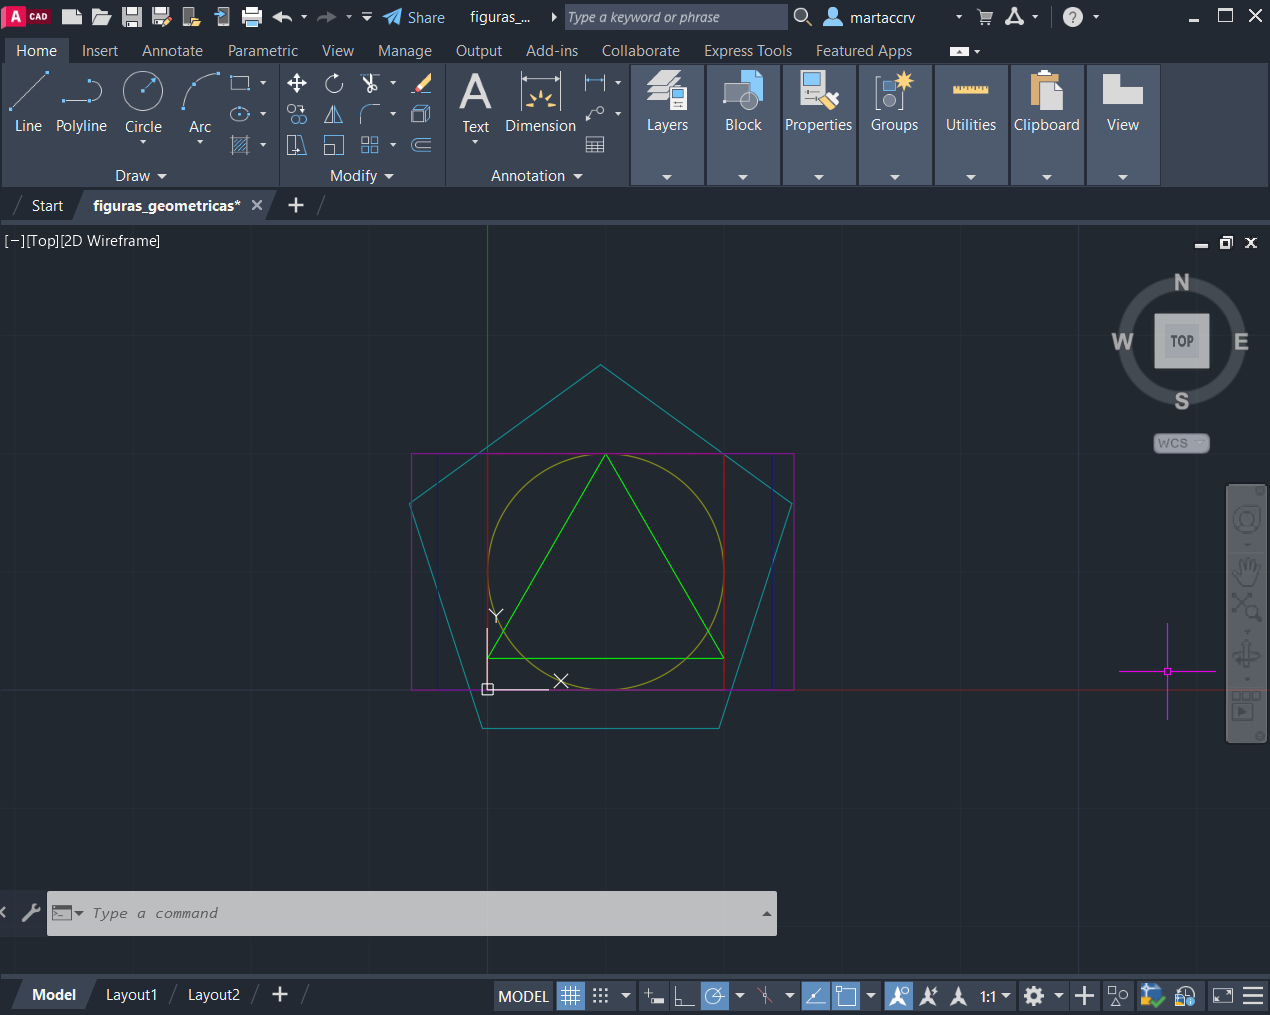Click the Hatch tool icon
Viewport: 1270px width, 1015px height.
[x=240, y=145]
